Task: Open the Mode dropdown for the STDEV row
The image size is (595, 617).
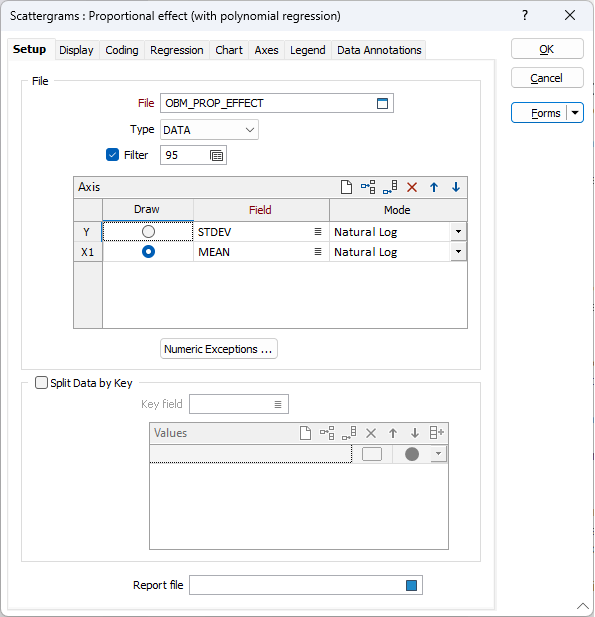Action: (458, 232)
